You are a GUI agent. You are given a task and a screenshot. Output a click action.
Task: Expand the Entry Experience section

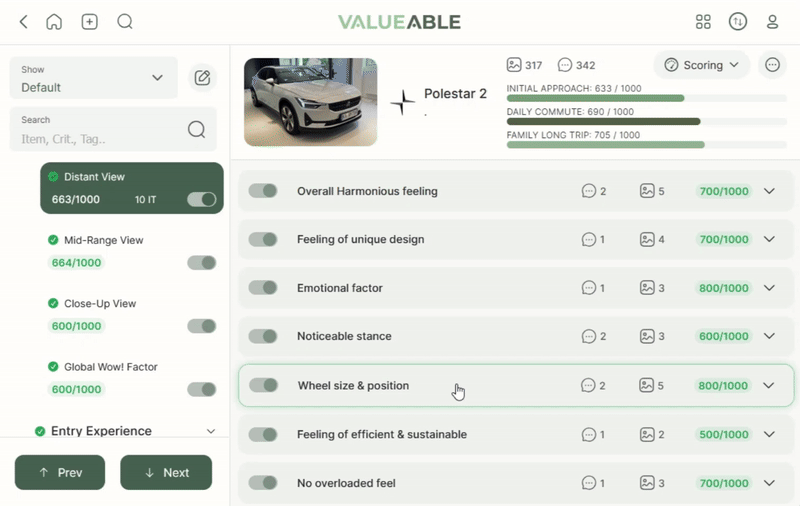click(x=211, y=431)
